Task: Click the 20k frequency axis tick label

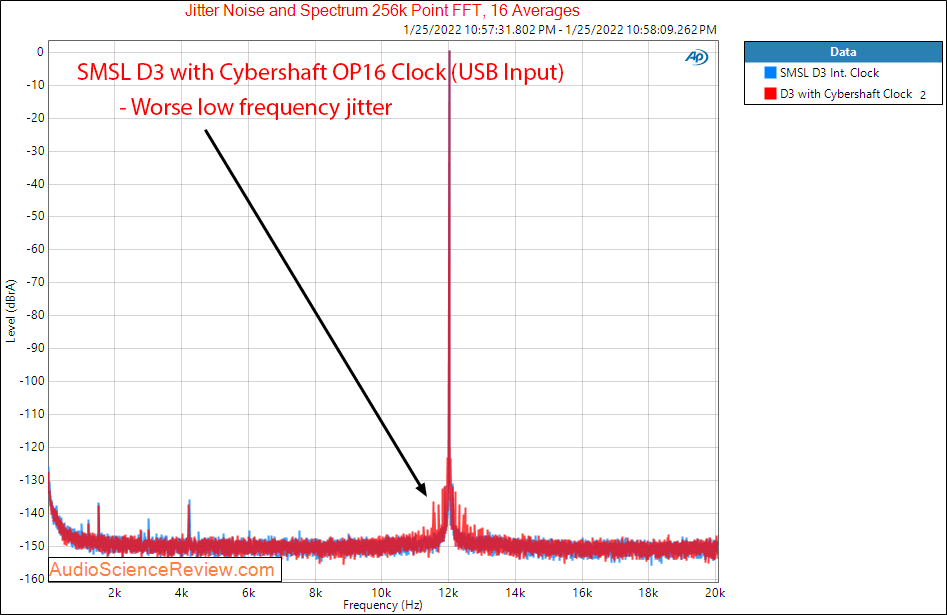Action: [715, 593]
